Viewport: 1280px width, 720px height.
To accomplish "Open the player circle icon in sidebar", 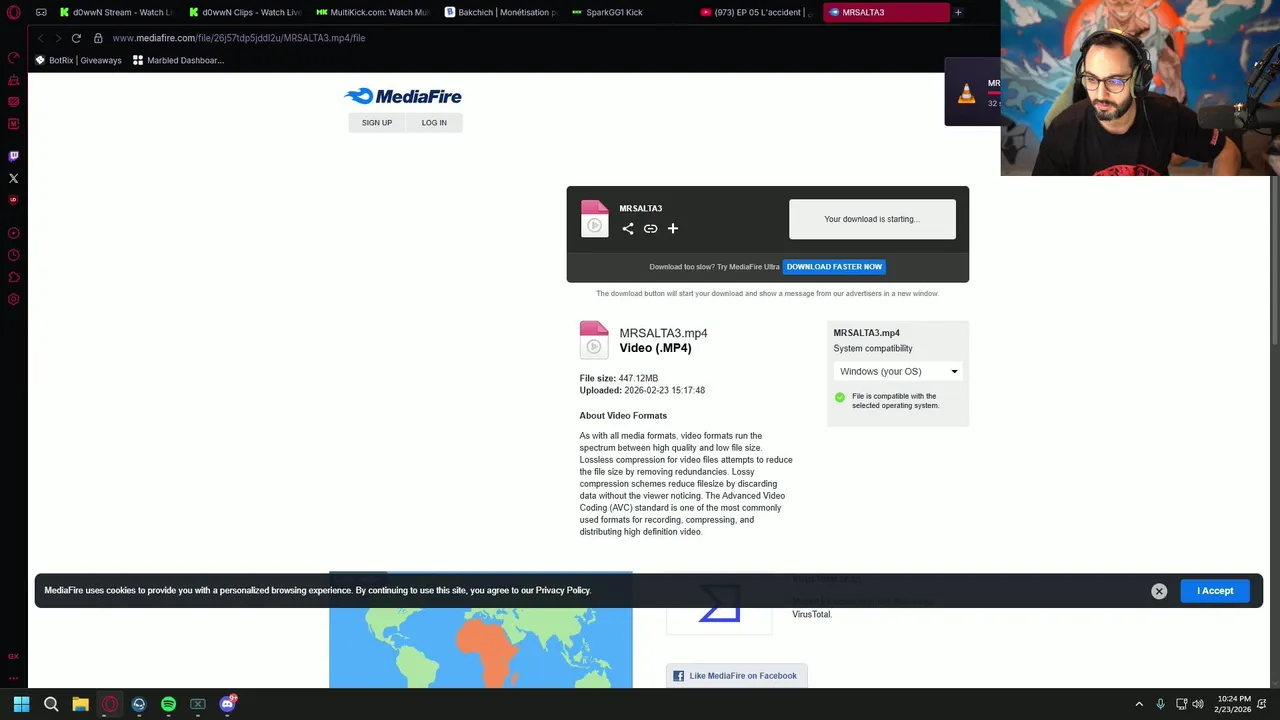I will pos(13,233).
